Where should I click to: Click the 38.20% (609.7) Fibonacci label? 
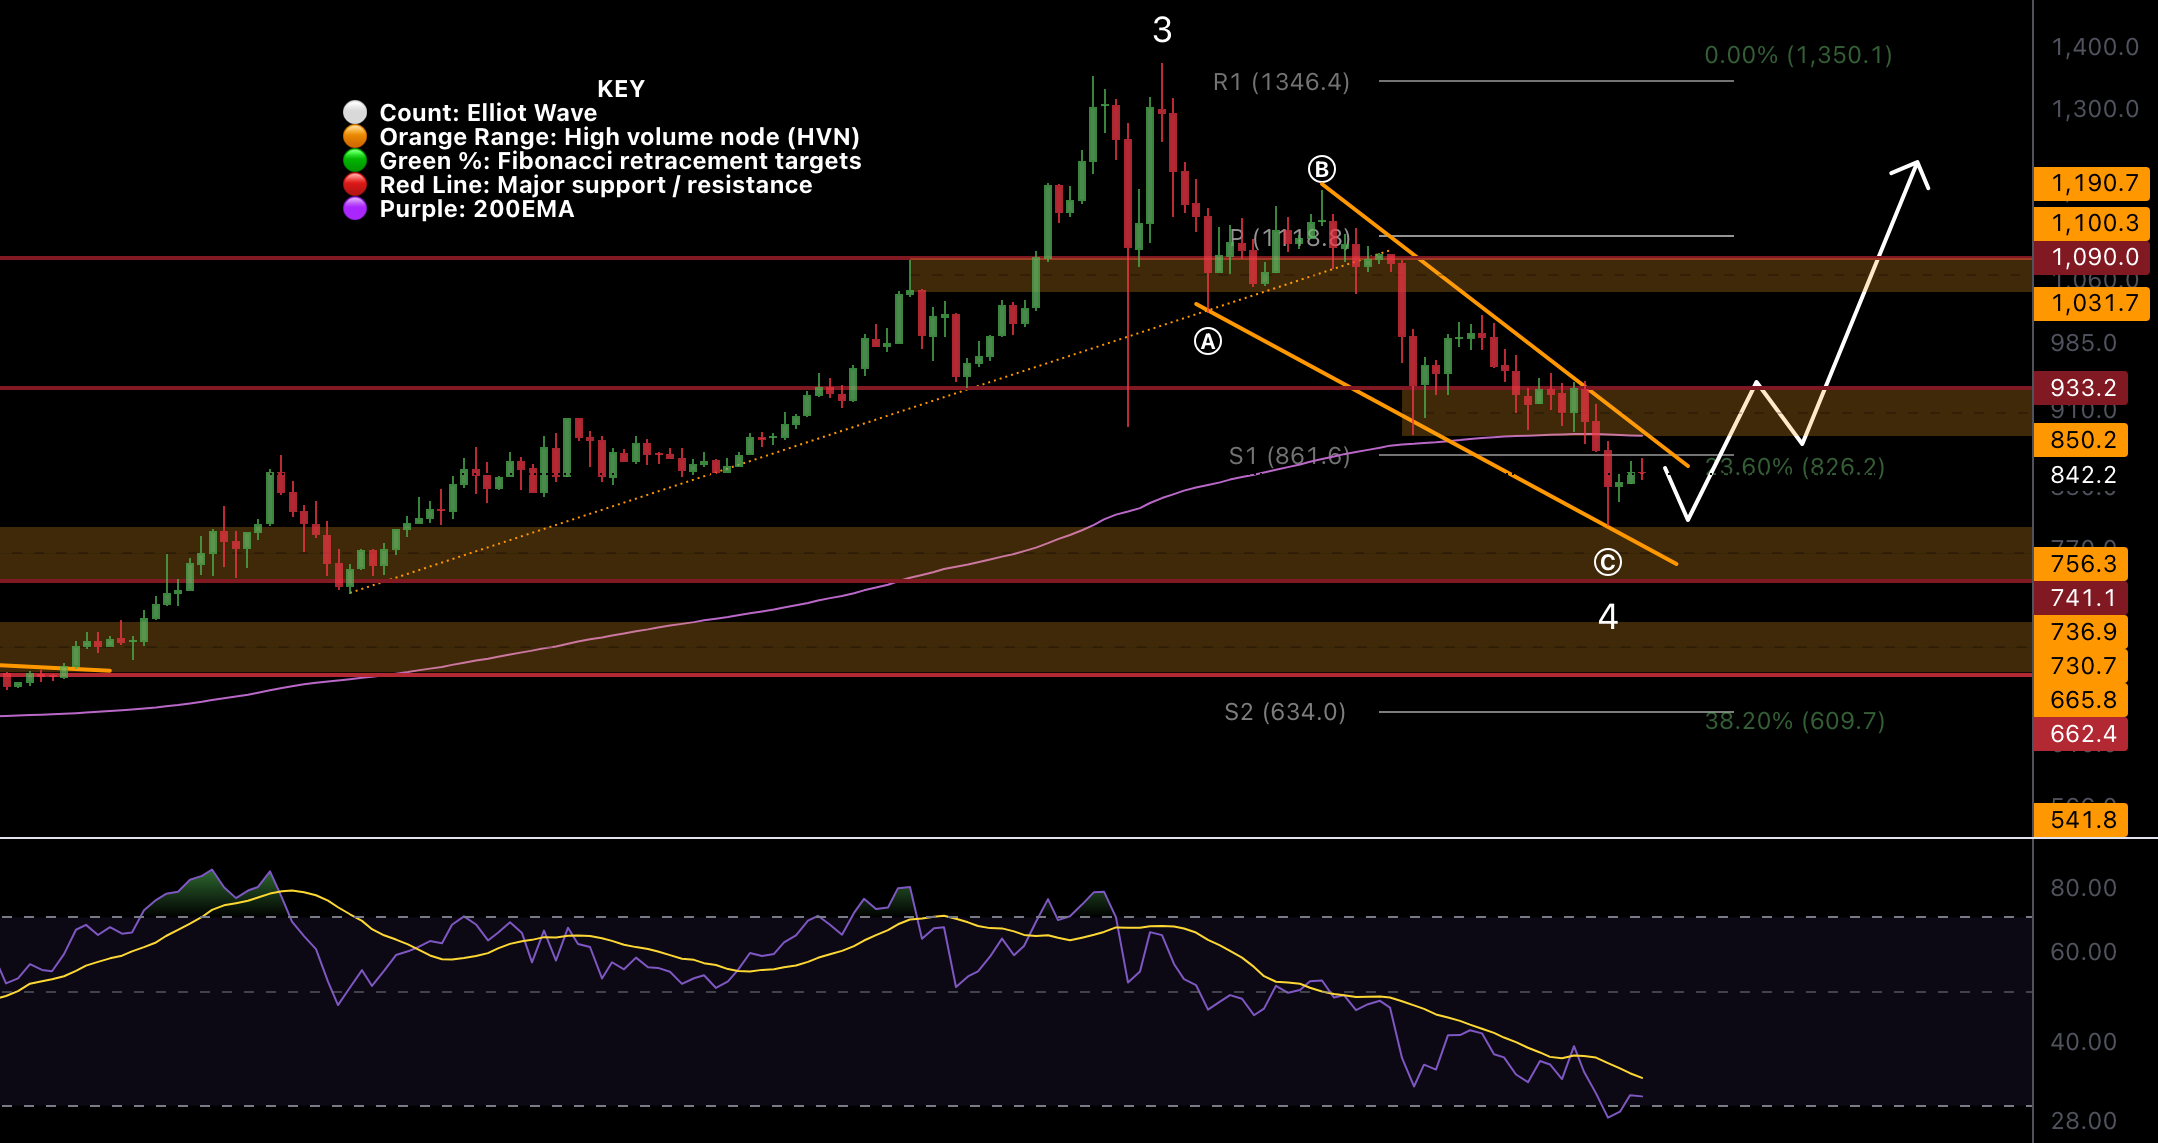pyautogui.click(x=1794, y=721)
